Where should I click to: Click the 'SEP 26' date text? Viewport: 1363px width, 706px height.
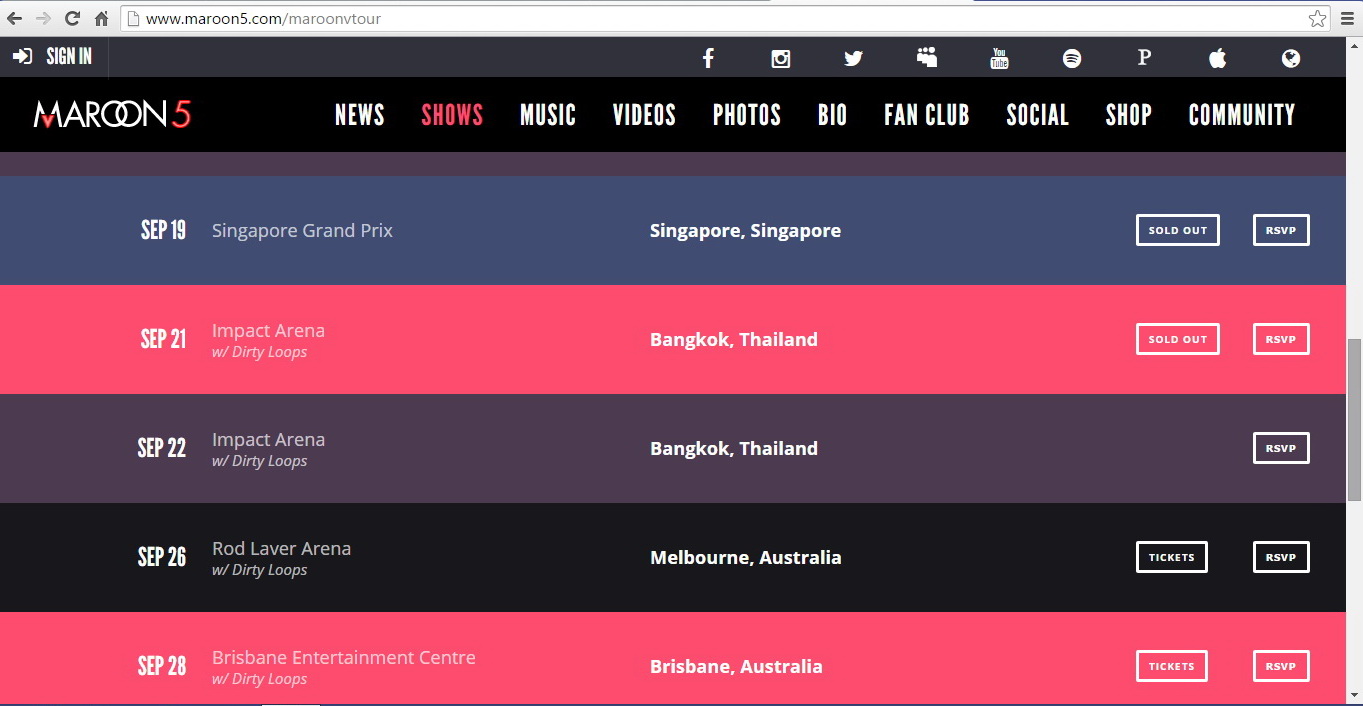[x=162, y=557]
